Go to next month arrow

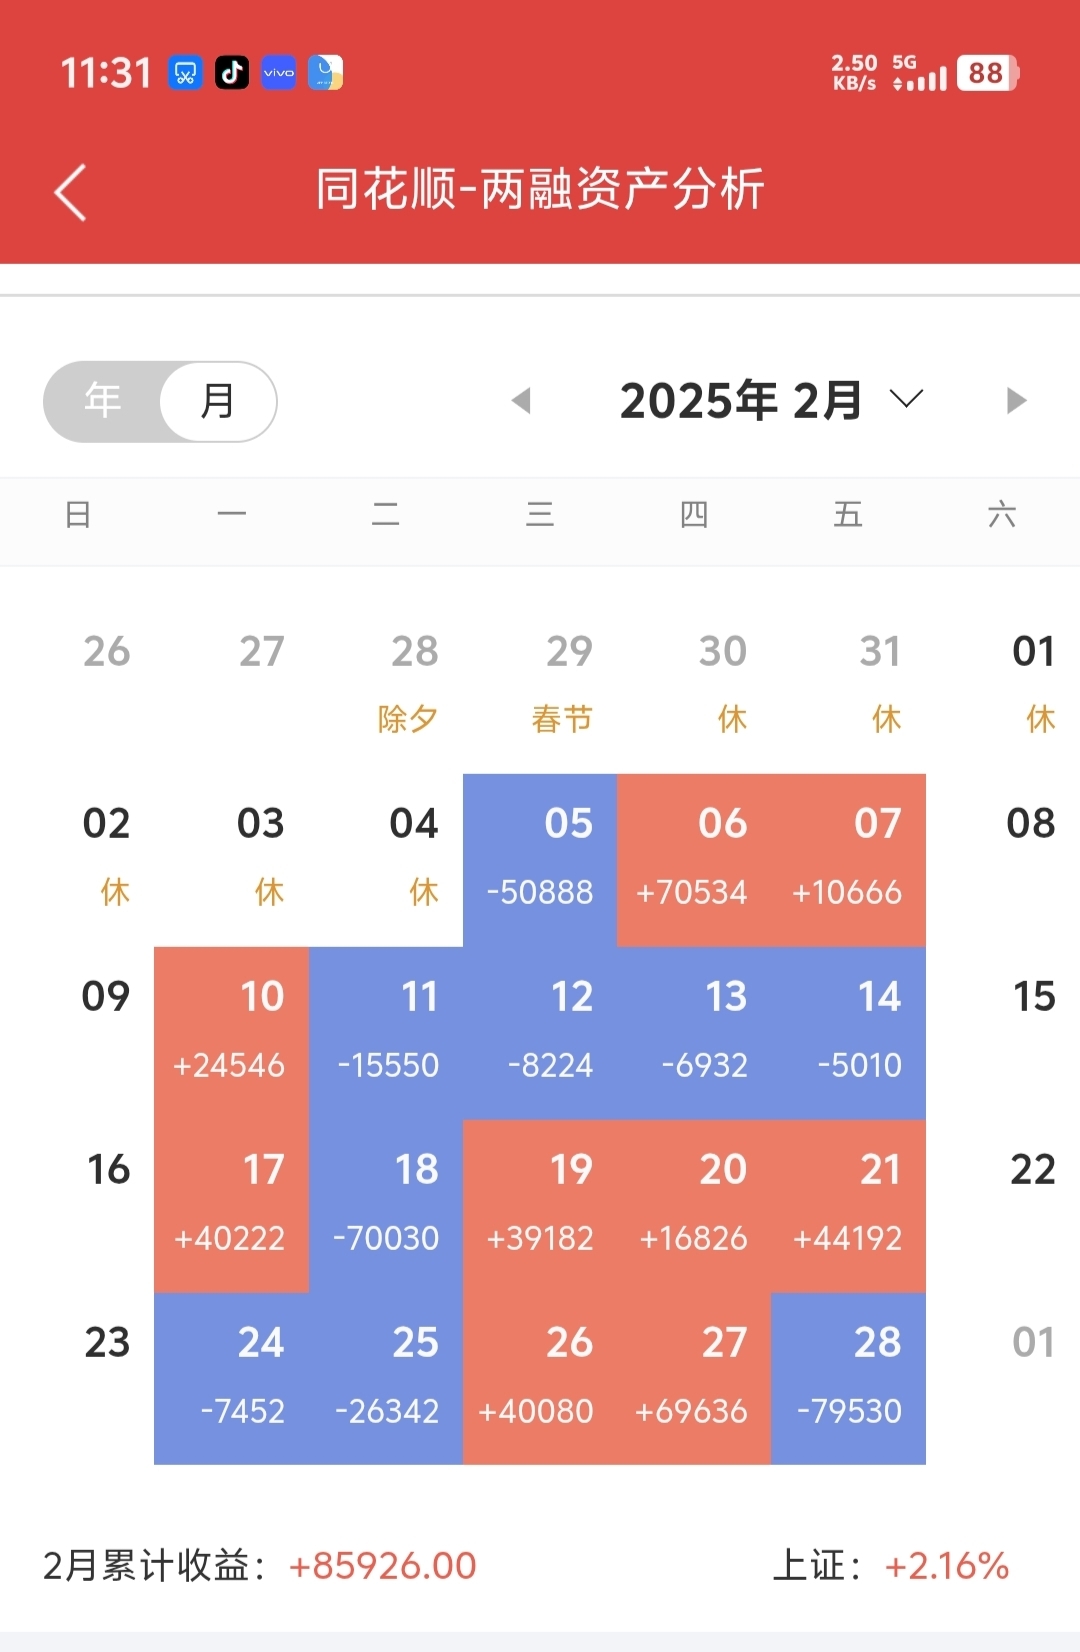click(1016, 401)
